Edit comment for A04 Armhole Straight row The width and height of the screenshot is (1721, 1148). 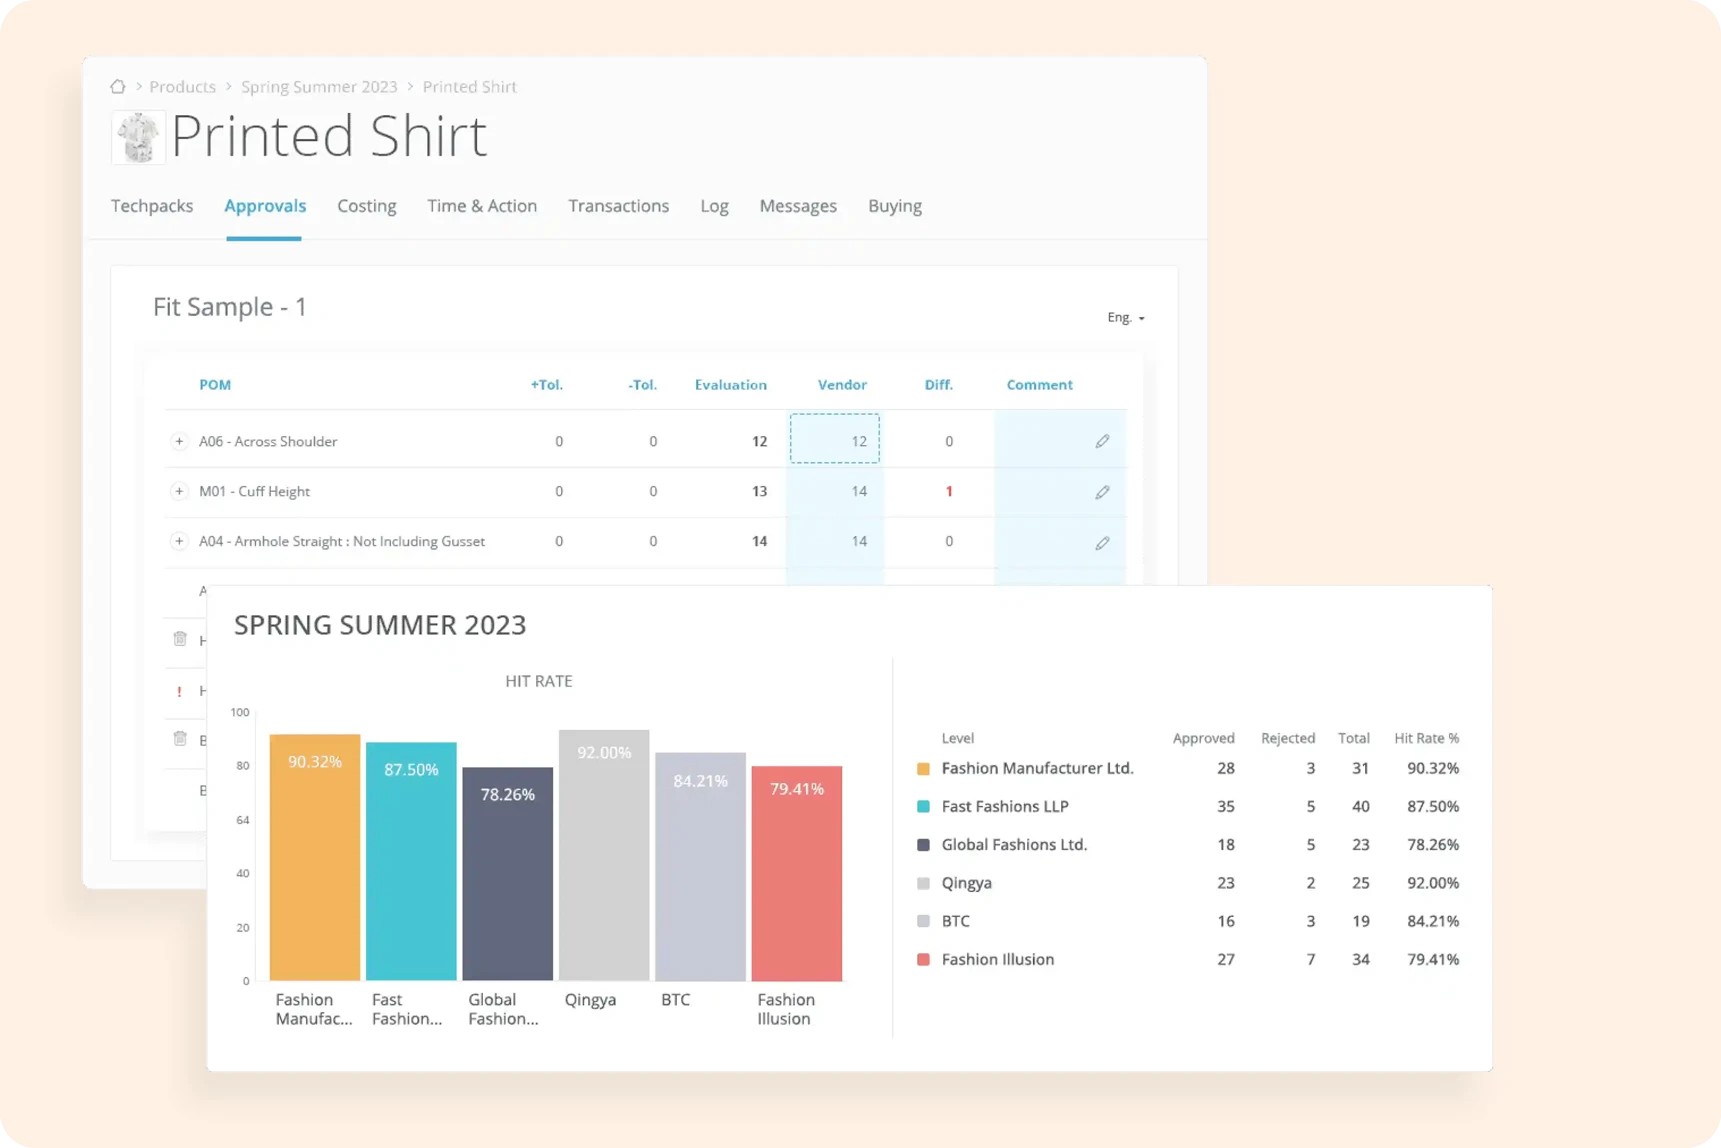coord(1101,543)
